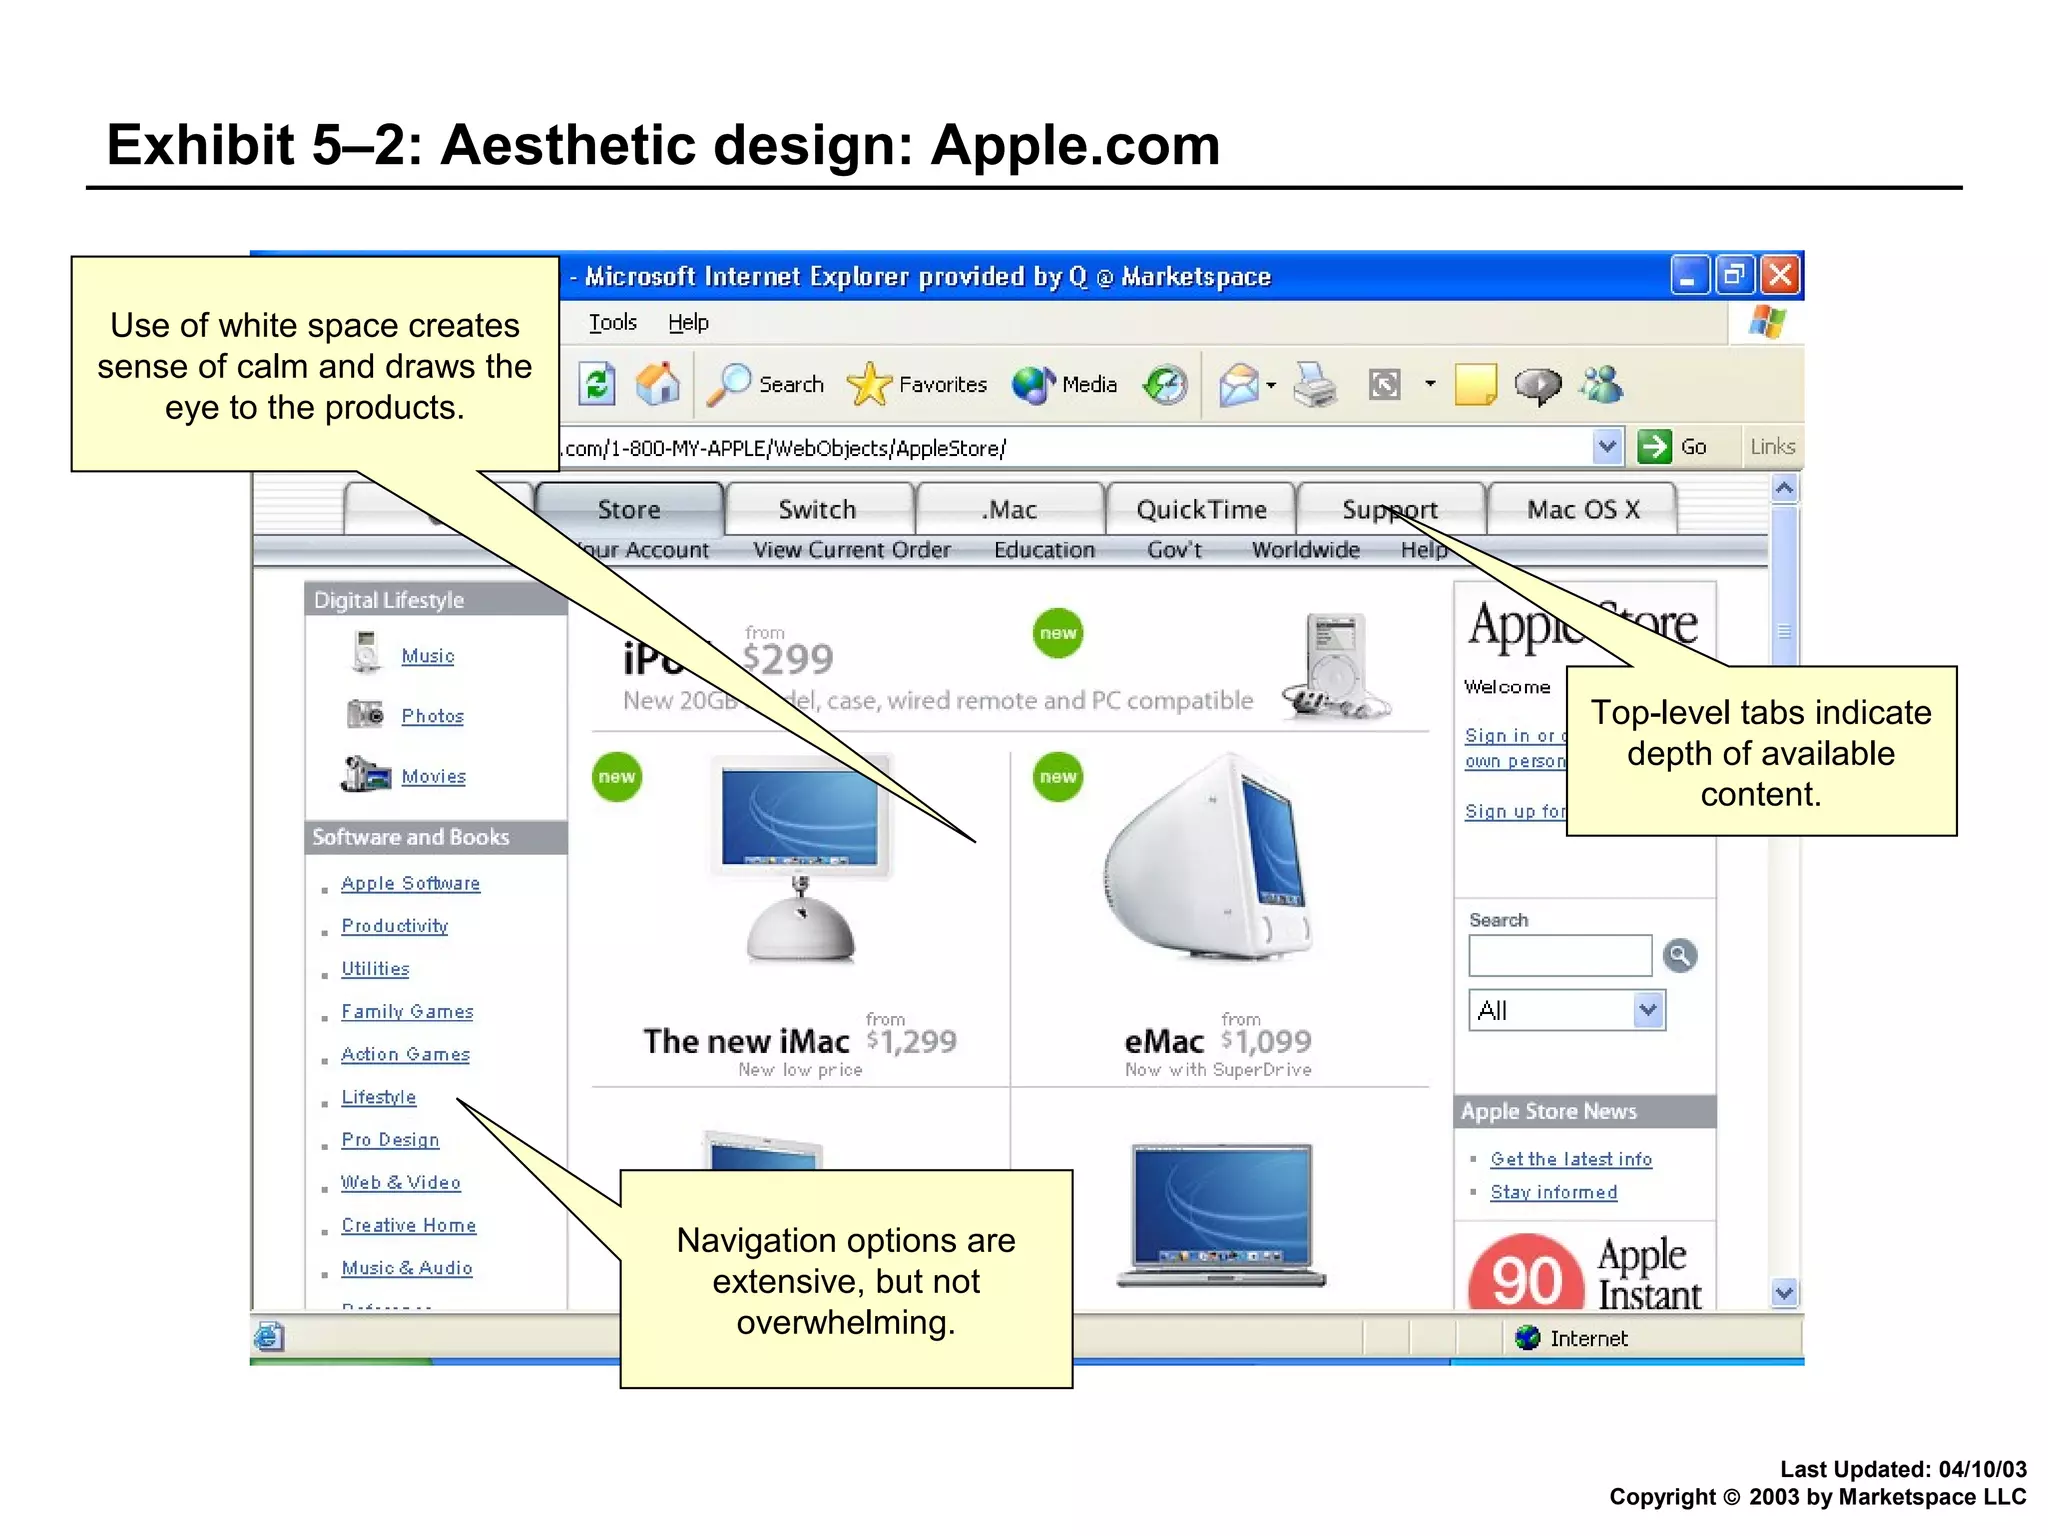The height and width of the screenshot is (1536, 2048).
Task: Open the Action Games link
Action: point(406,1054)
